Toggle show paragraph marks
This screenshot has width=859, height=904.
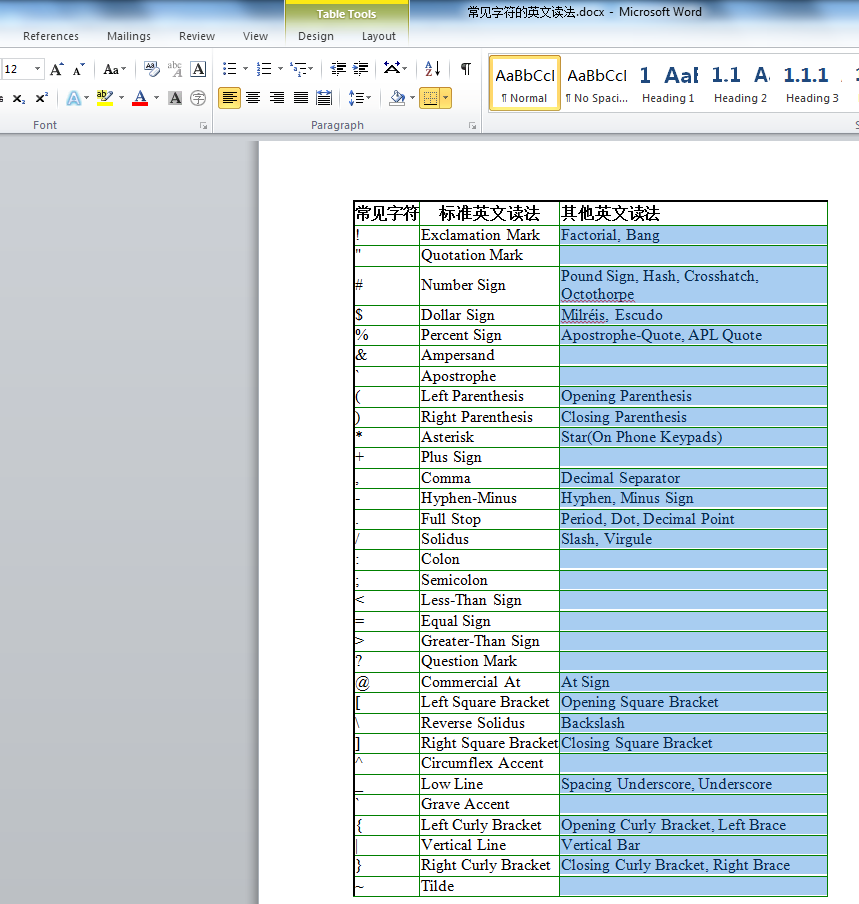466,69
